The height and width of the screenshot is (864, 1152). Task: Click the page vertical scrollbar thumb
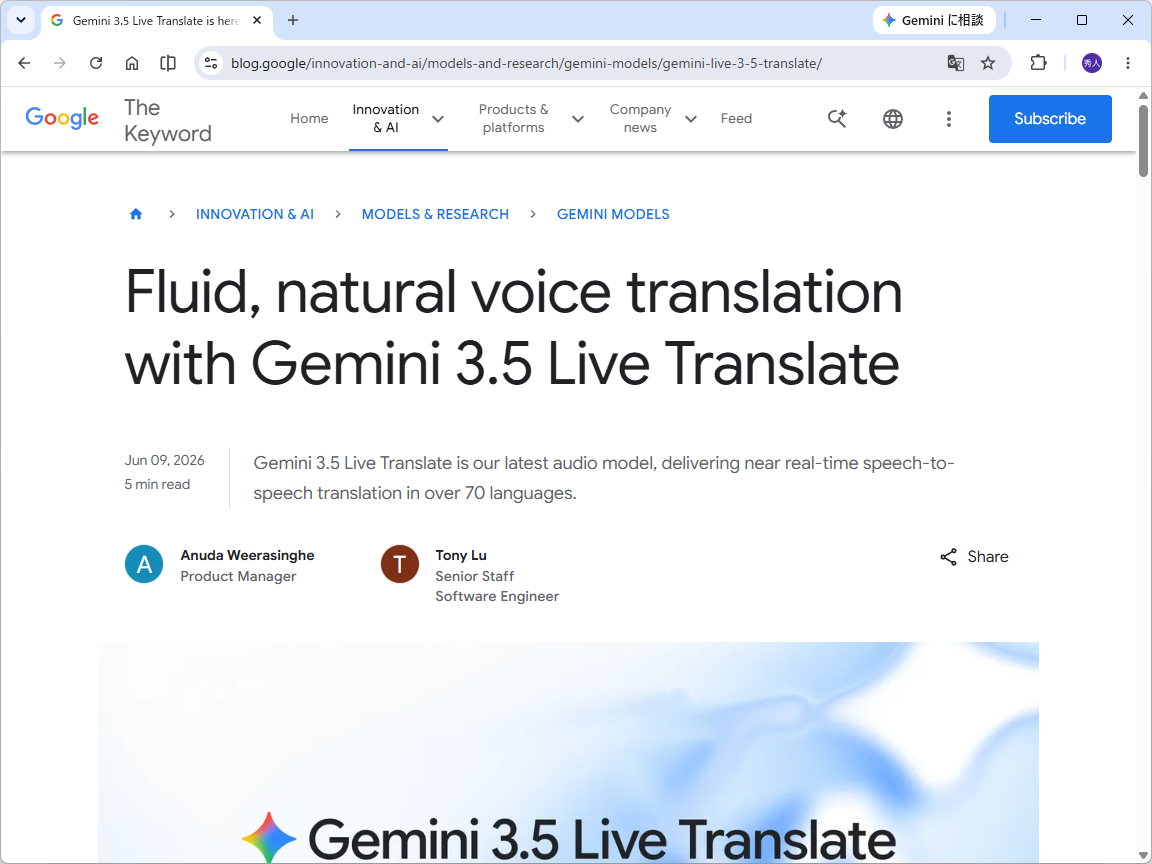[x=1143, y=141]
